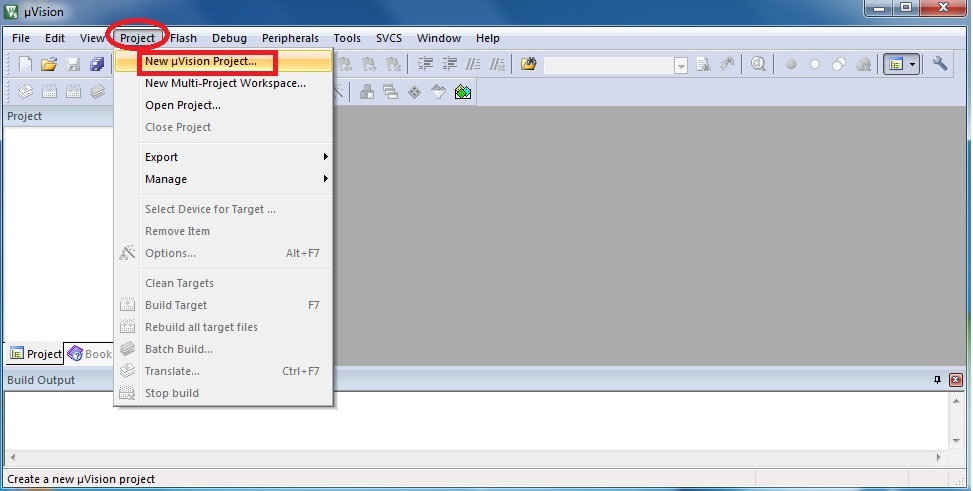Click Build Output scrollbar up arrow
This screenshot has height=491, width=973.
click(956, 401)
